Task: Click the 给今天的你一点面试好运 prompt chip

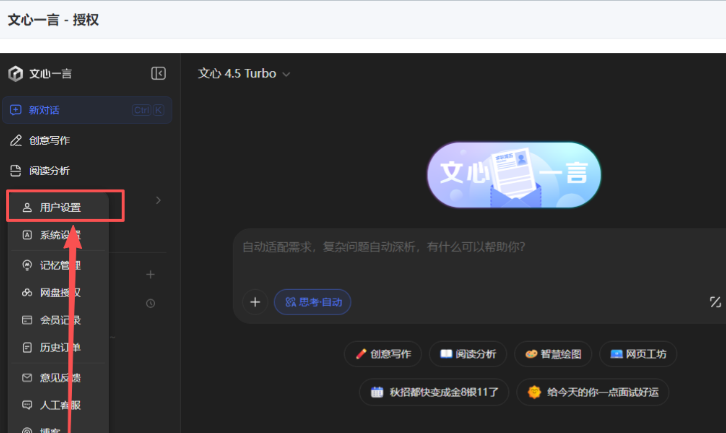Action: 593,392
